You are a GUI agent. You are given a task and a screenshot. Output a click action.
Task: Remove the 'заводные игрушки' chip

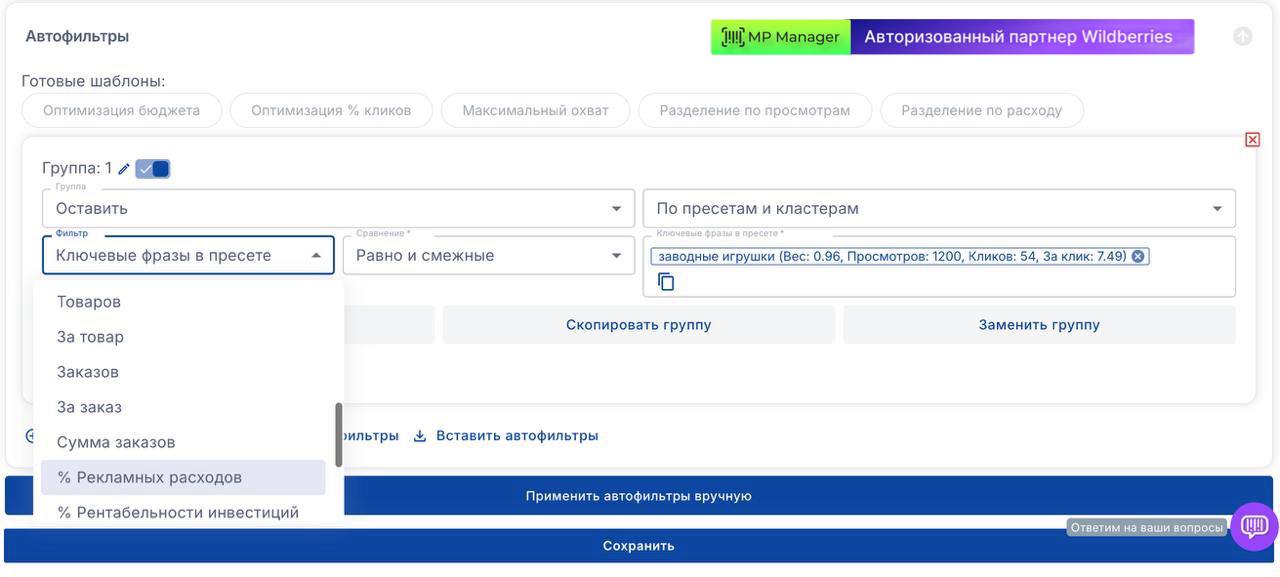1138,256
